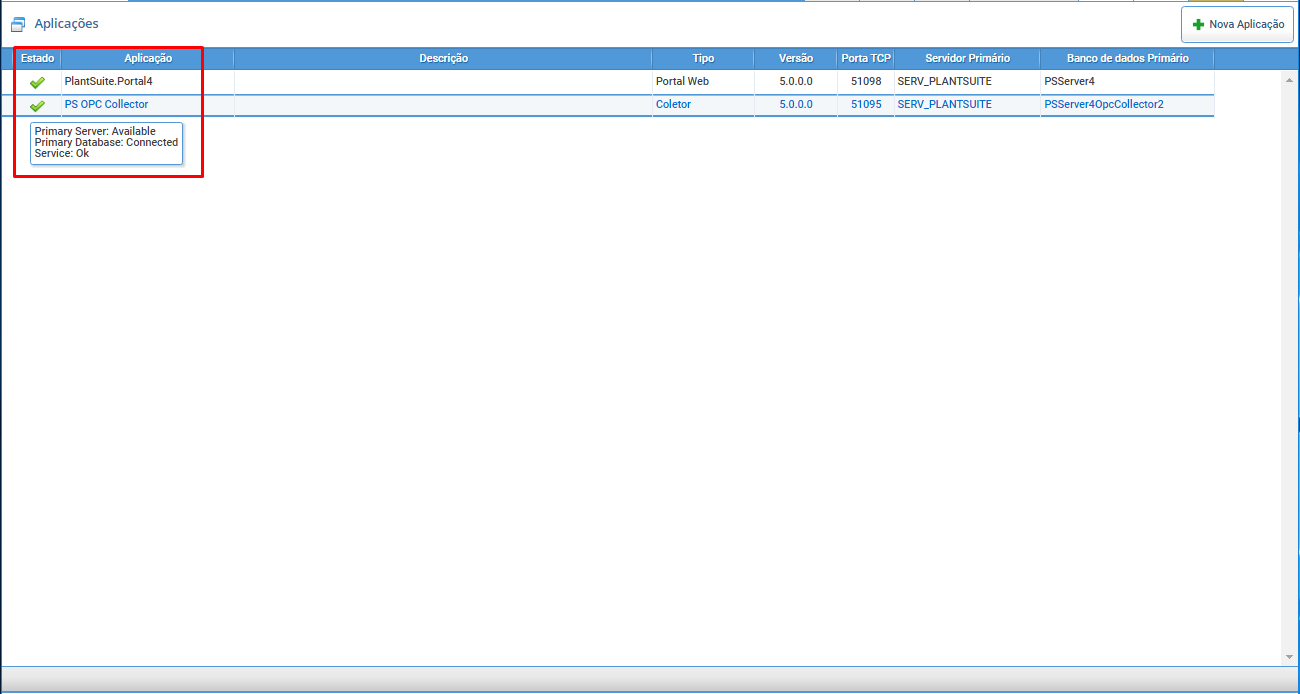Click the scrollbar up arrow

[1288, 79]
